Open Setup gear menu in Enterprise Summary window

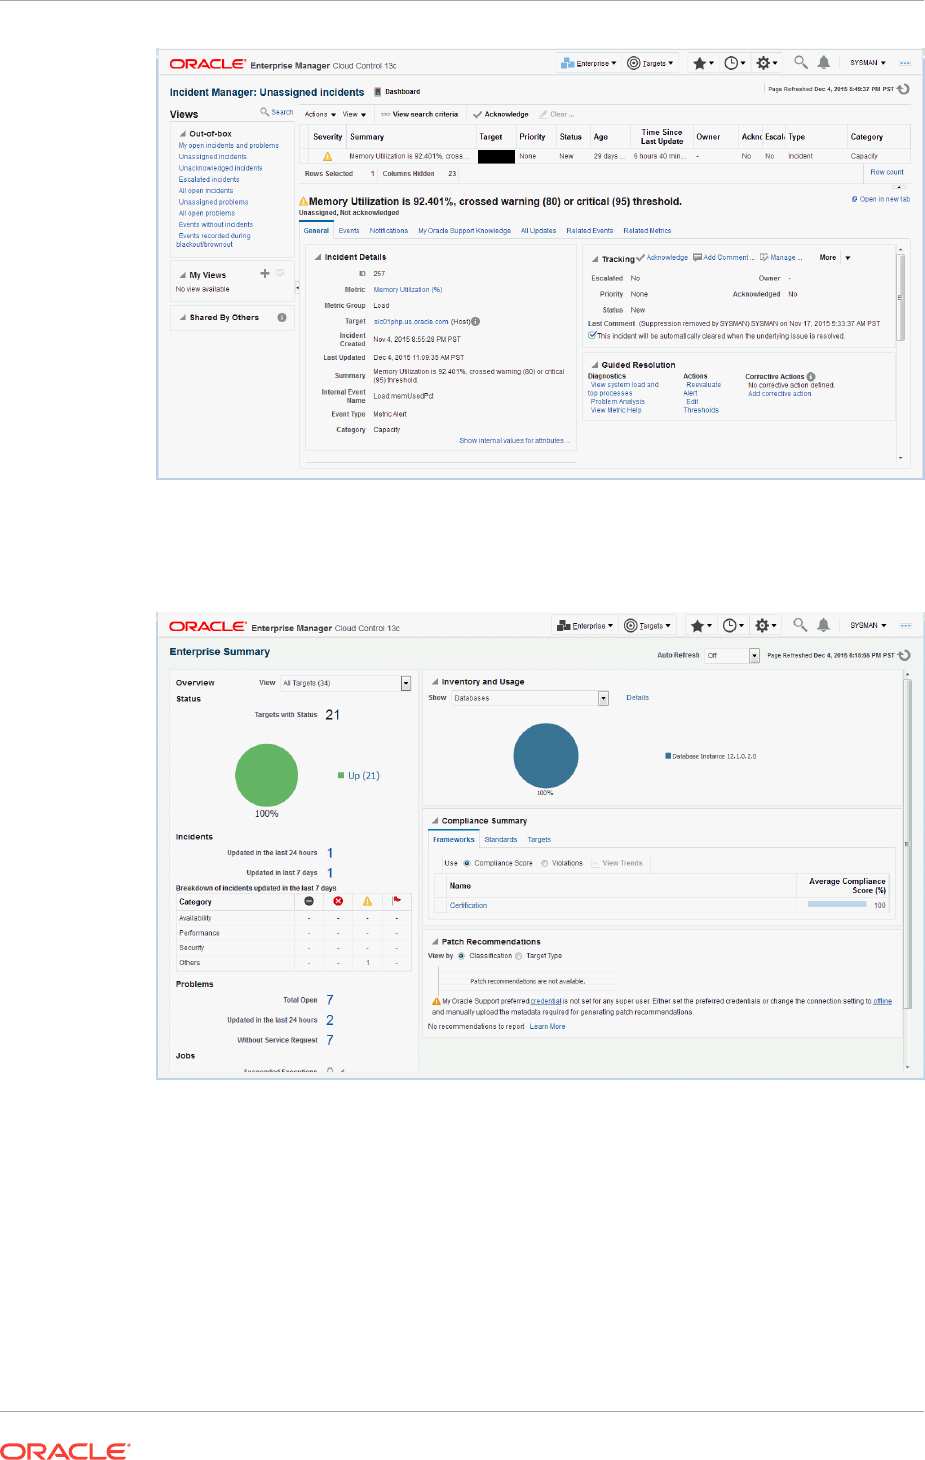(765, 626)
